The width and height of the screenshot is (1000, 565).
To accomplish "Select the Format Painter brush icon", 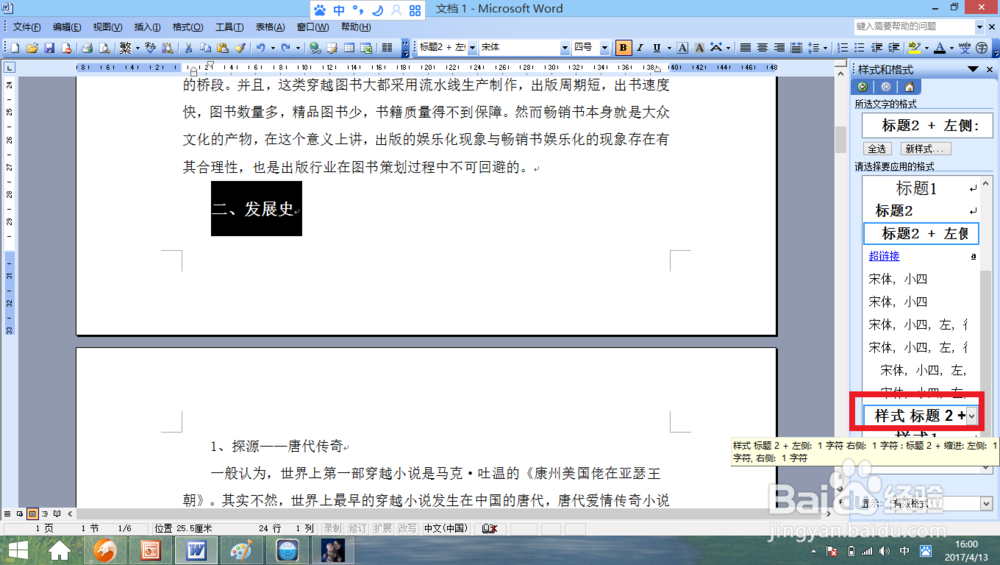I will click(x=240, y=48).
